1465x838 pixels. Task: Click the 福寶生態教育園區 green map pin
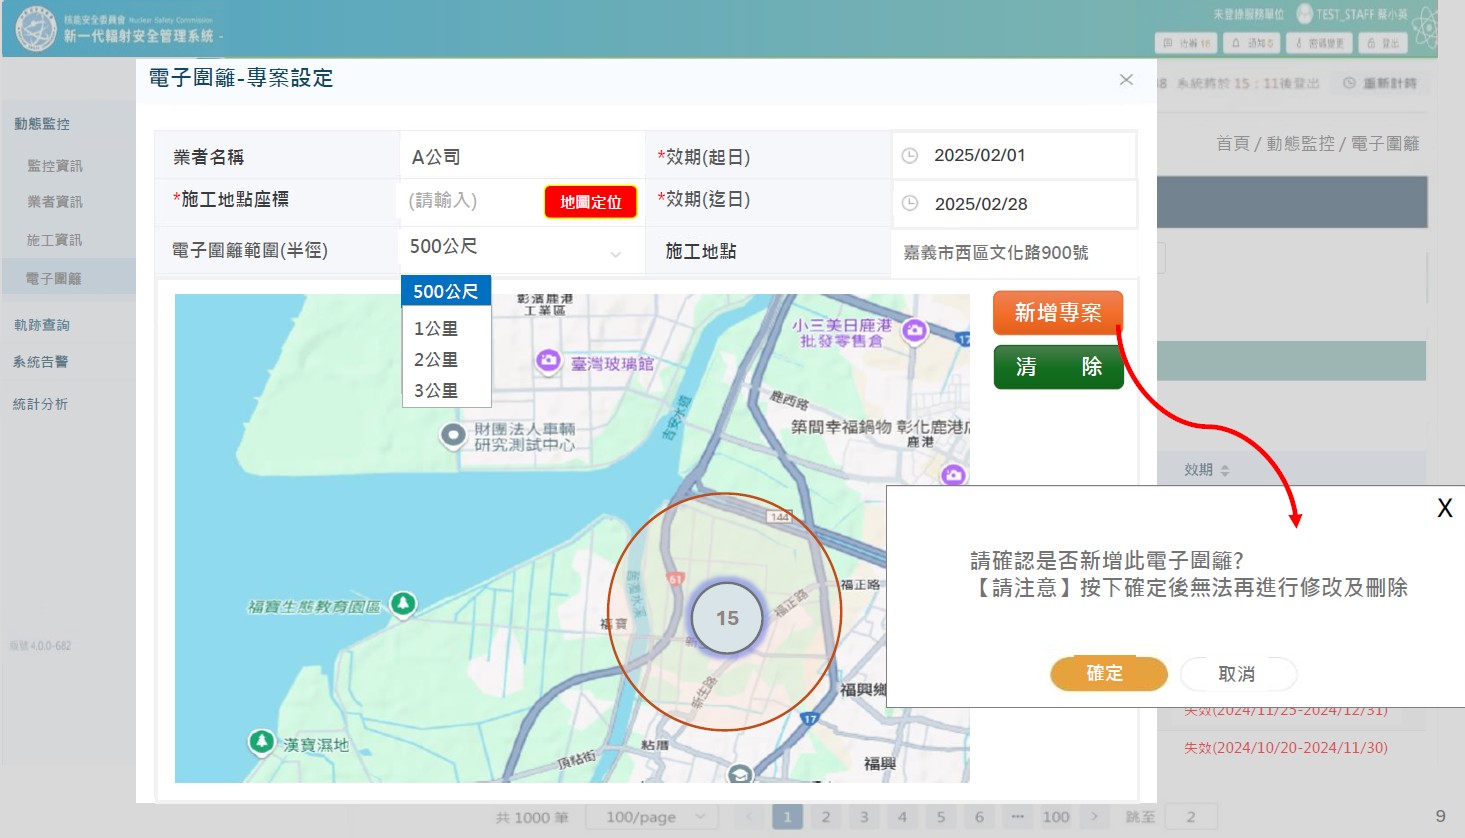pyautogui.click(x=403, y=603)
